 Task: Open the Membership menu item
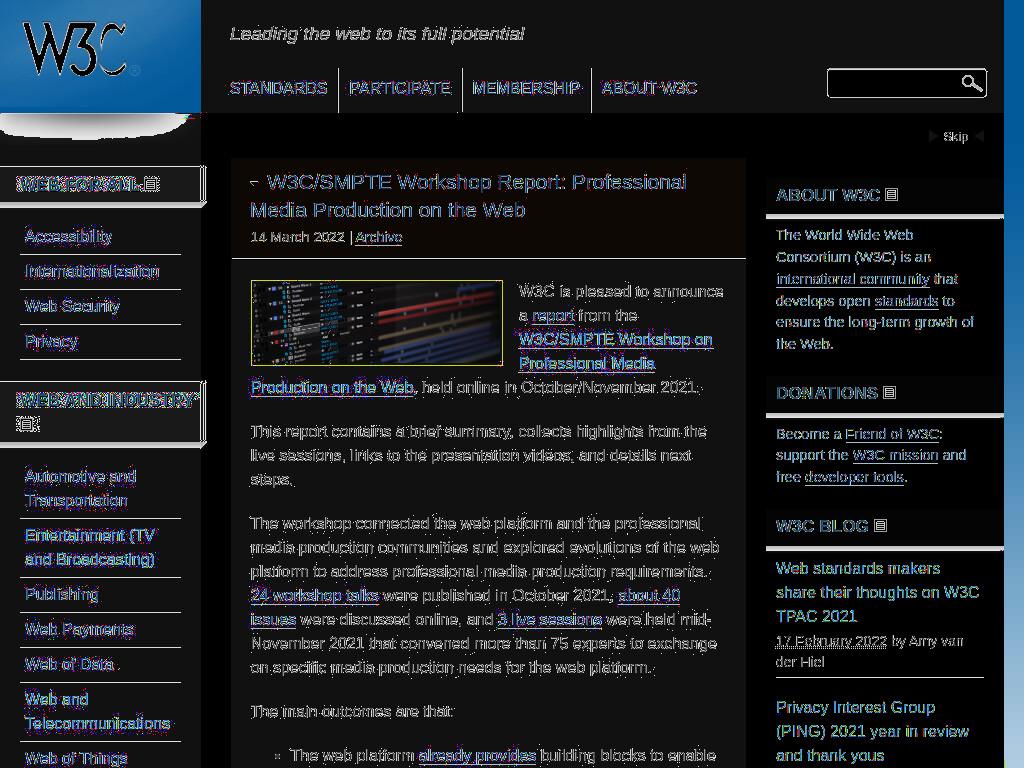pos(526,88)
